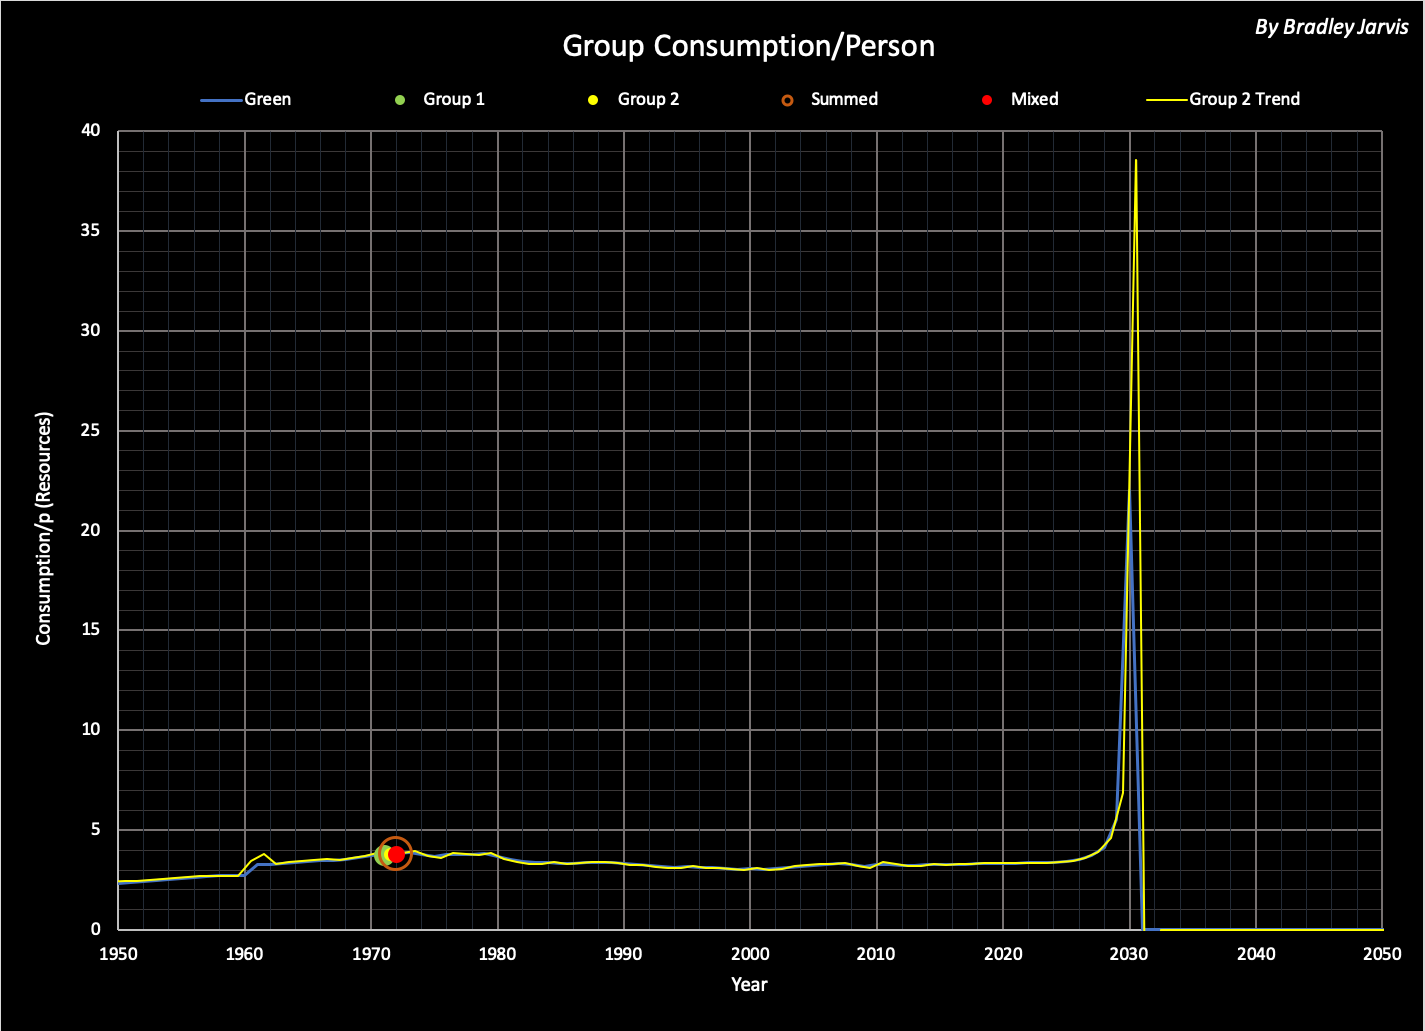Select the horizontal axis title 'Year'
The image size is (1425, 1031).
(x=749, y=984)
